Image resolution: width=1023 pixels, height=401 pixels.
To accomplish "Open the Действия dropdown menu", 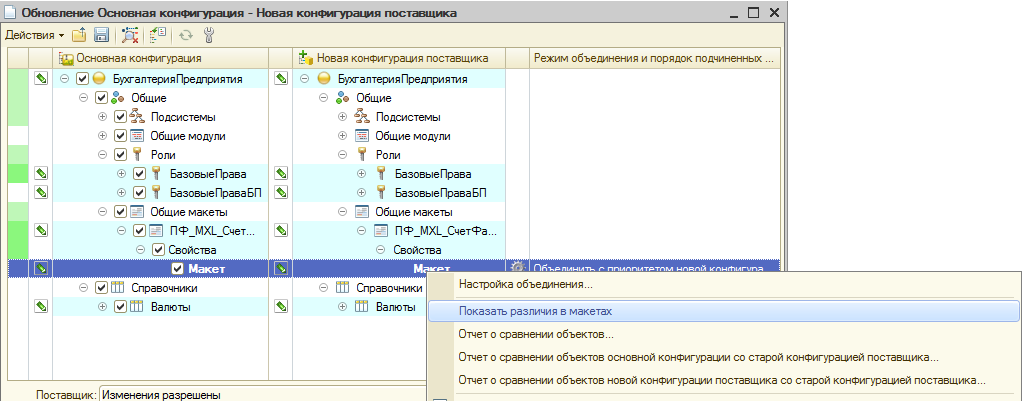I will 35,35.
